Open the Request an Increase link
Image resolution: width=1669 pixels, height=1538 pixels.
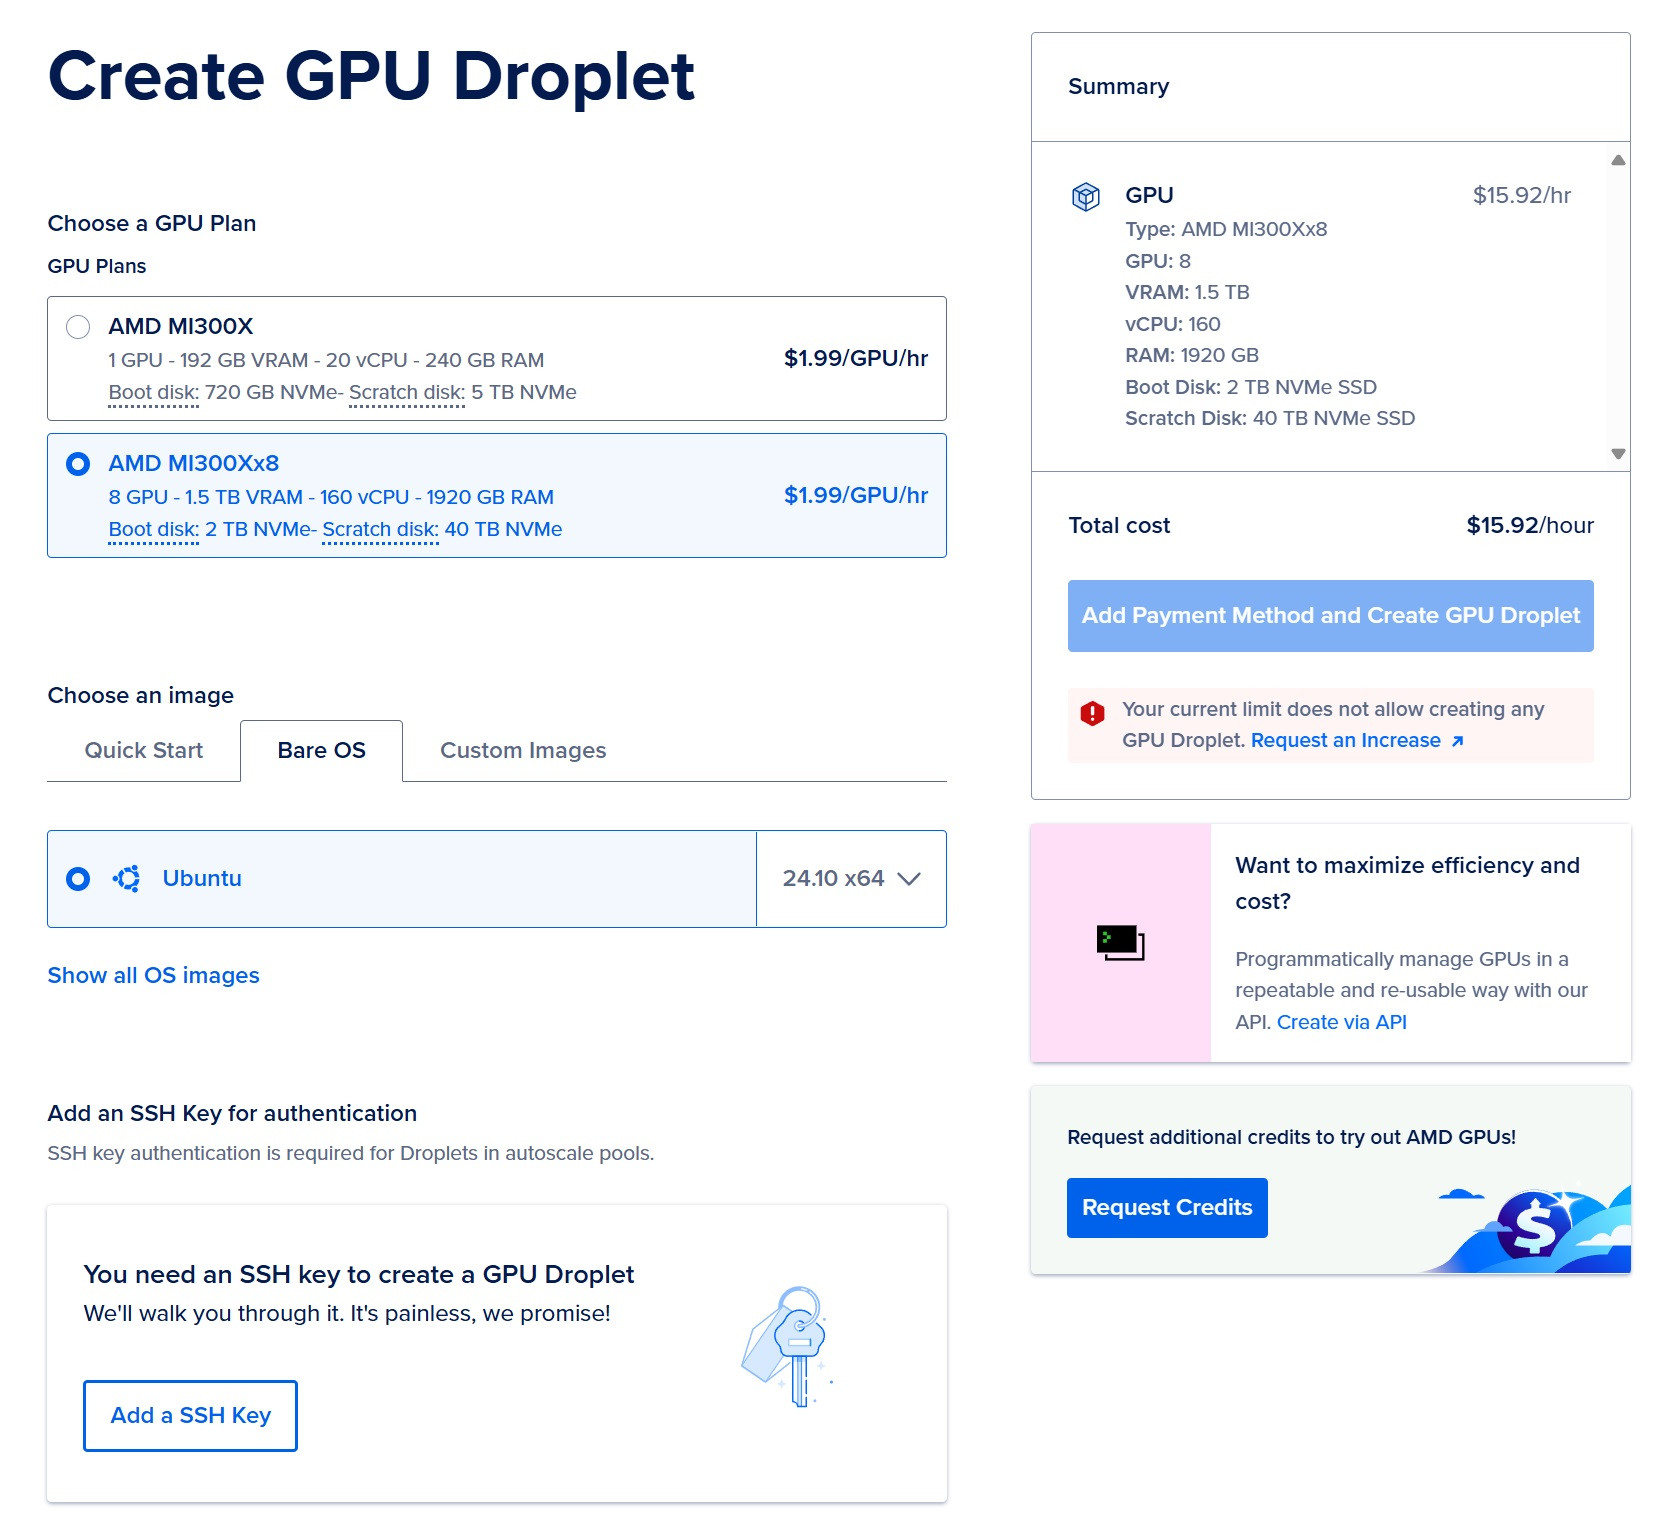pyautogui.click(x=1345, y=740)
